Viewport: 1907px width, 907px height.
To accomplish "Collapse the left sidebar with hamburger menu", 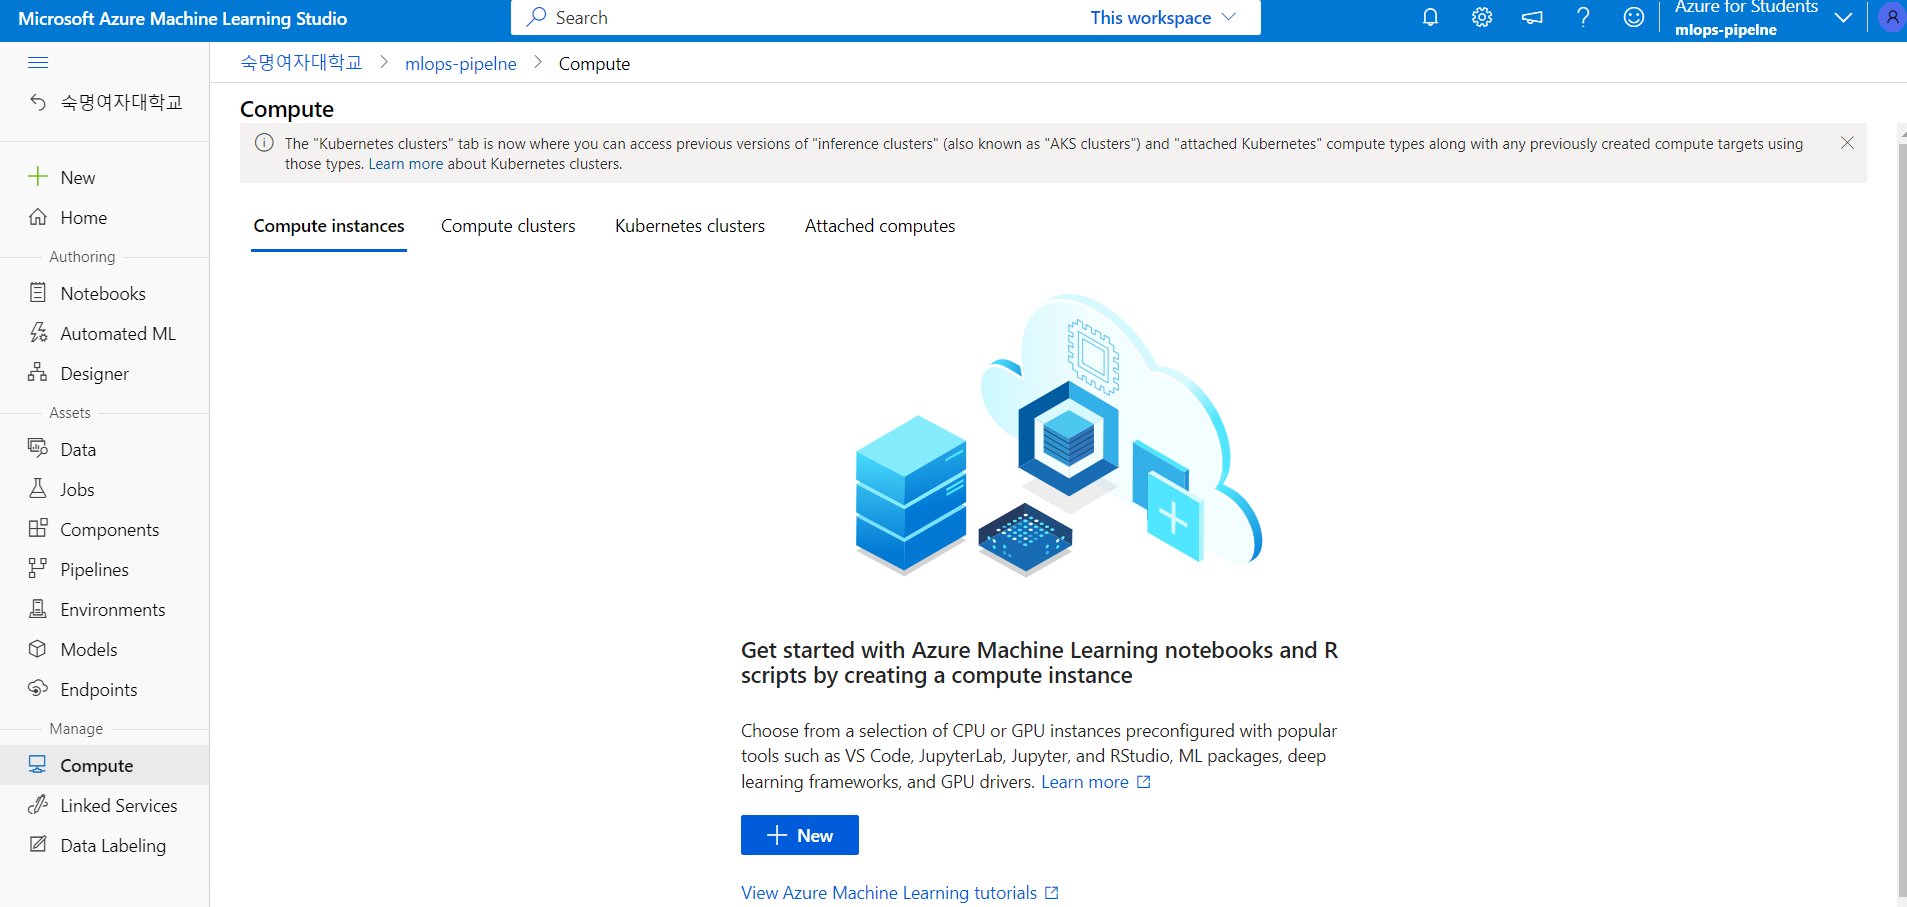I will click(38, 62).
